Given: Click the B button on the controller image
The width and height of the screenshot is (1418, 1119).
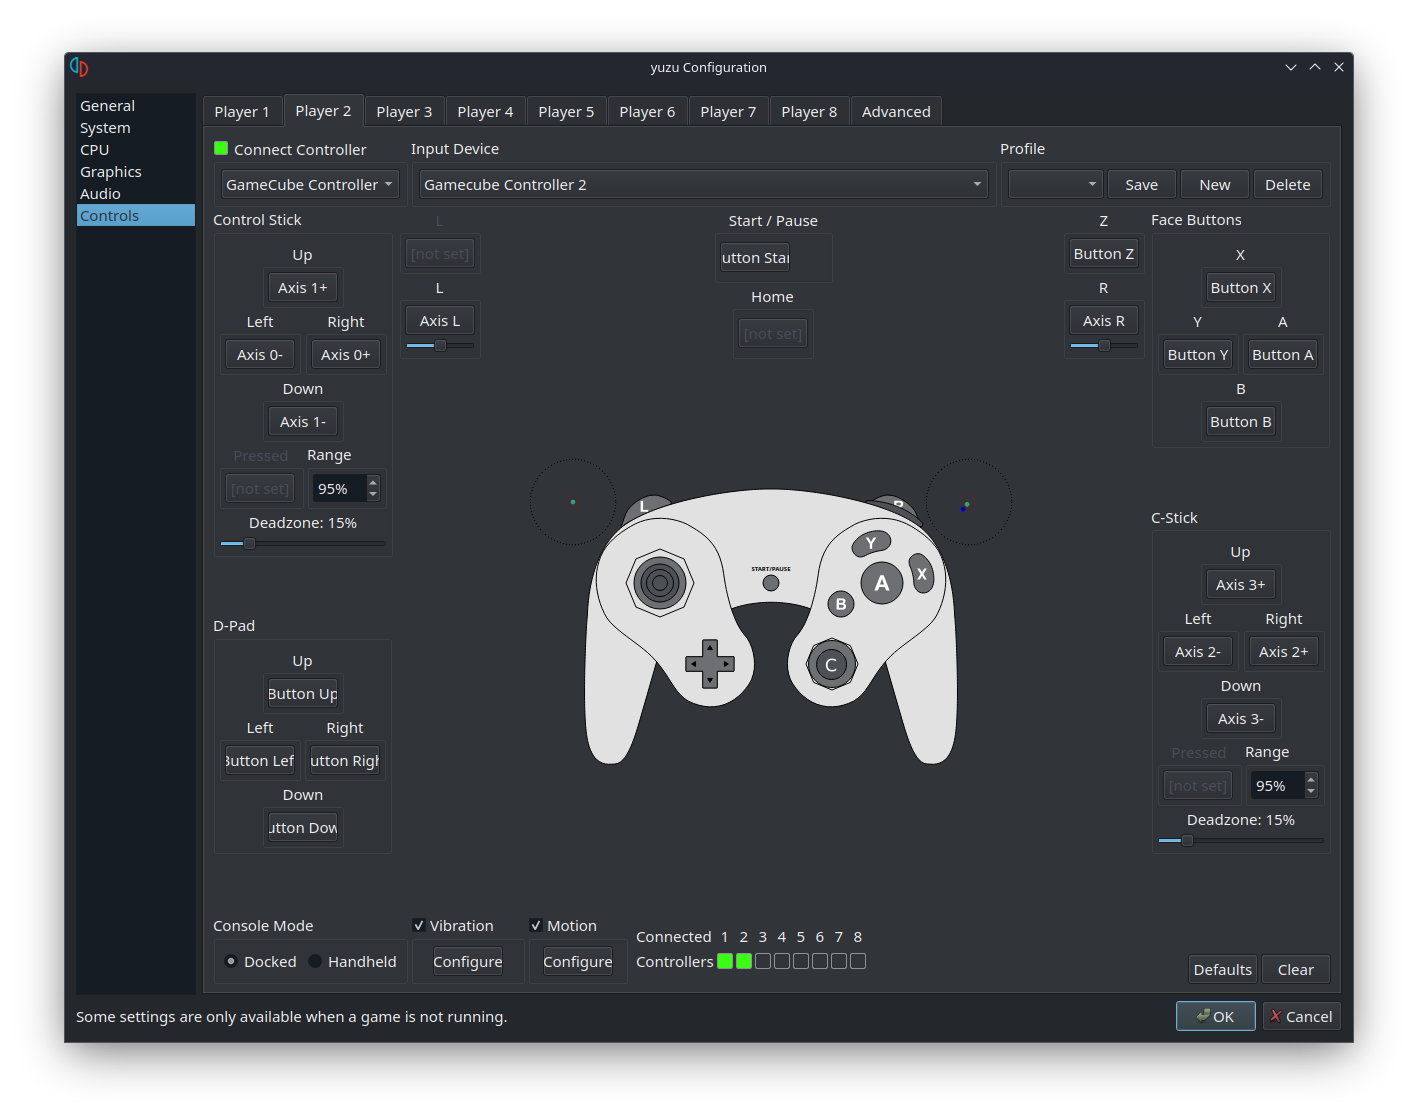Looking at the screenshot, I should pos(841,604).
